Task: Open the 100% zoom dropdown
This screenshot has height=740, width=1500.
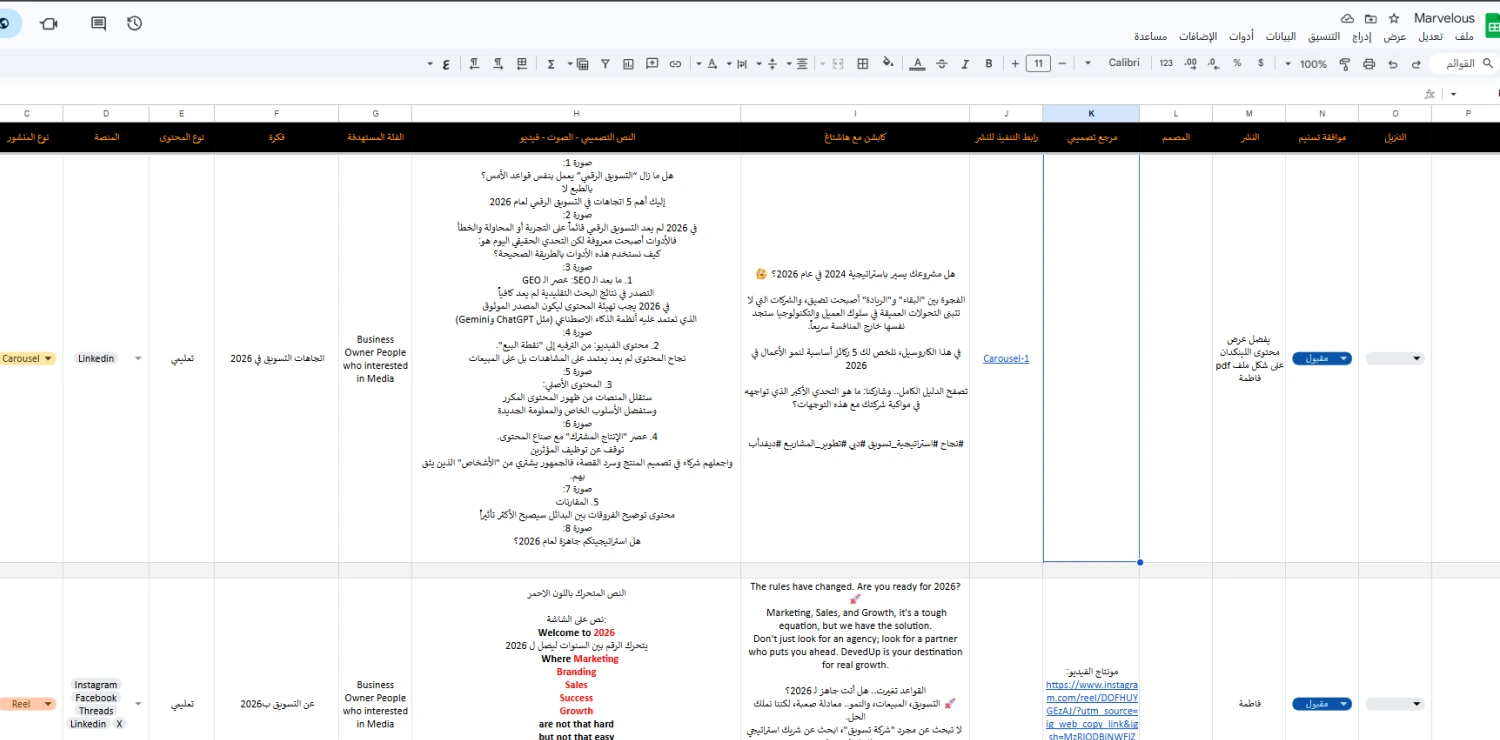Action: tap(1307, 63)
